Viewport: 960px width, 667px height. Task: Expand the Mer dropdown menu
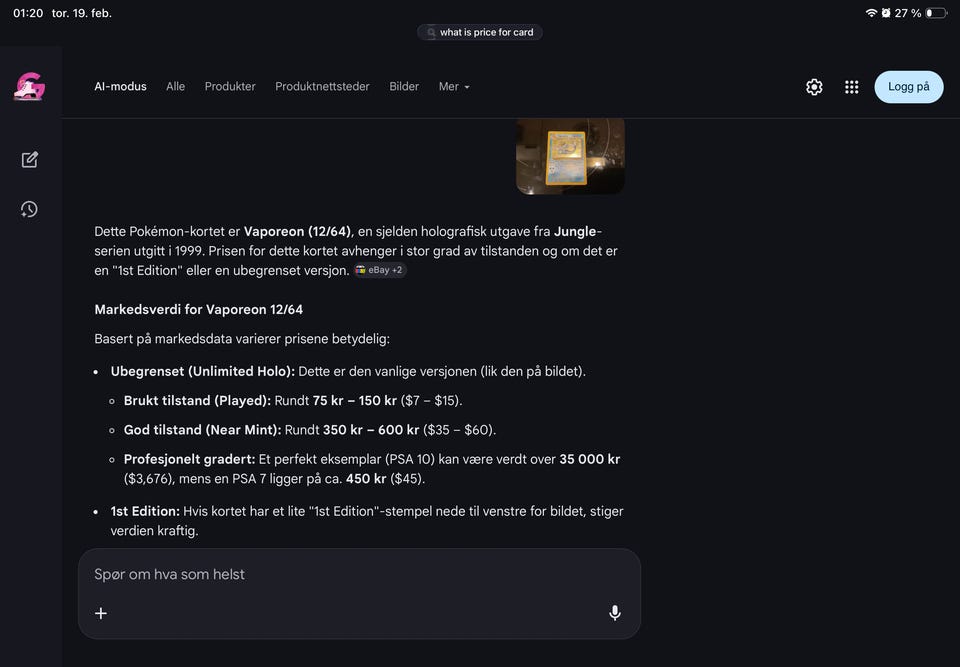tap(454, 86)
